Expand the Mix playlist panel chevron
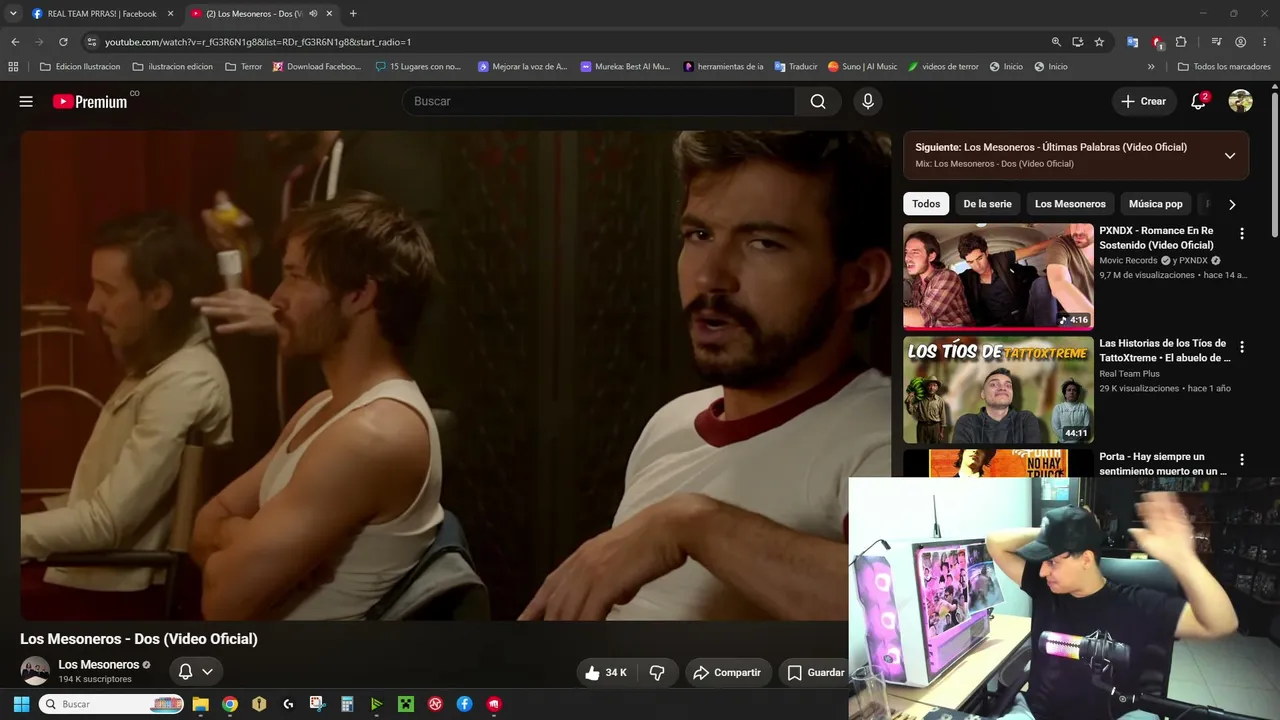The image size is (1280, 720). pos(1230,155)
